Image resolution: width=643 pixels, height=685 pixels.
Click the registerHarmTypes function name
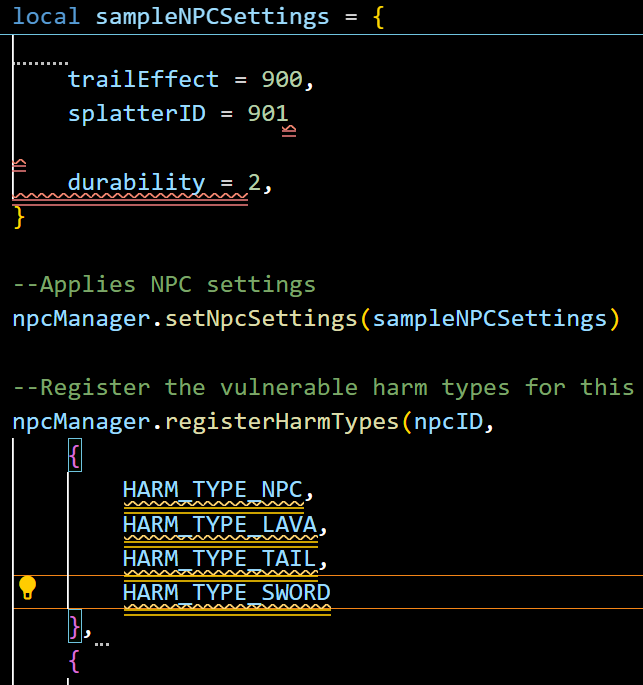coord(282,422)
